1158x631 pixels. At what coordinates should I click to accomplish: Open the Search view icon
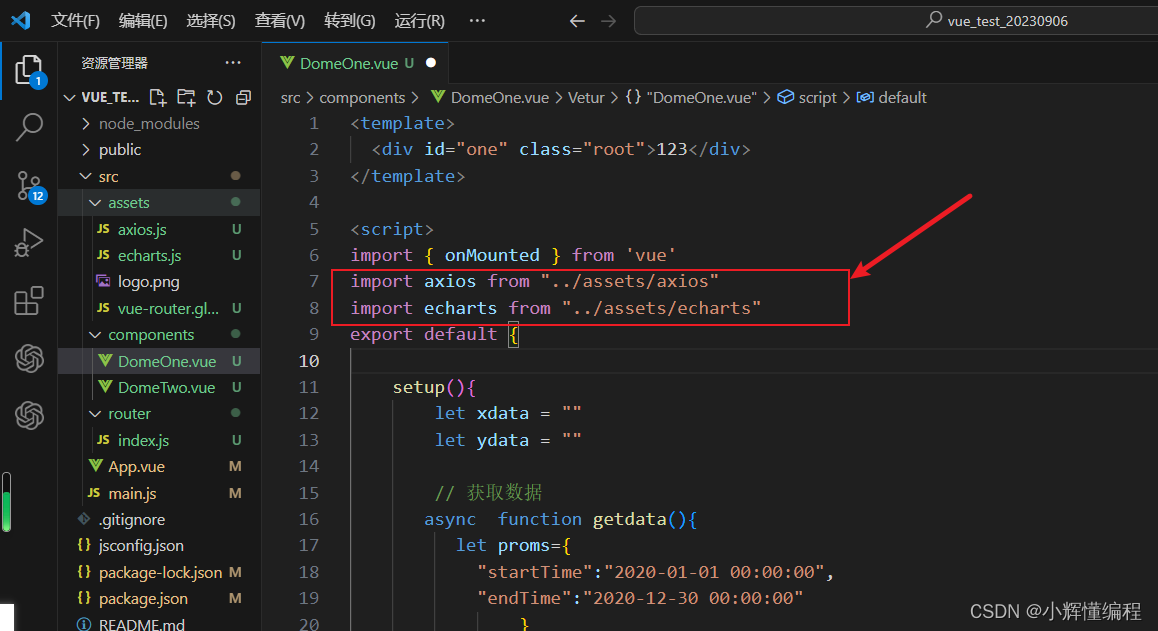point(30,127)
